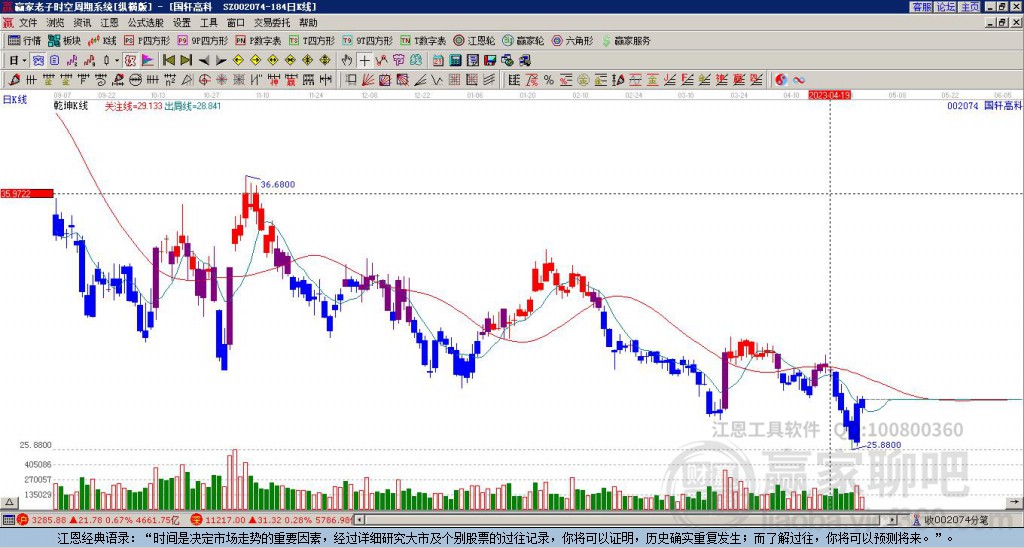Viewport: 1024px width, 548px height.
Task: Click the 节 solar-term icon
Action: [398, 61]
